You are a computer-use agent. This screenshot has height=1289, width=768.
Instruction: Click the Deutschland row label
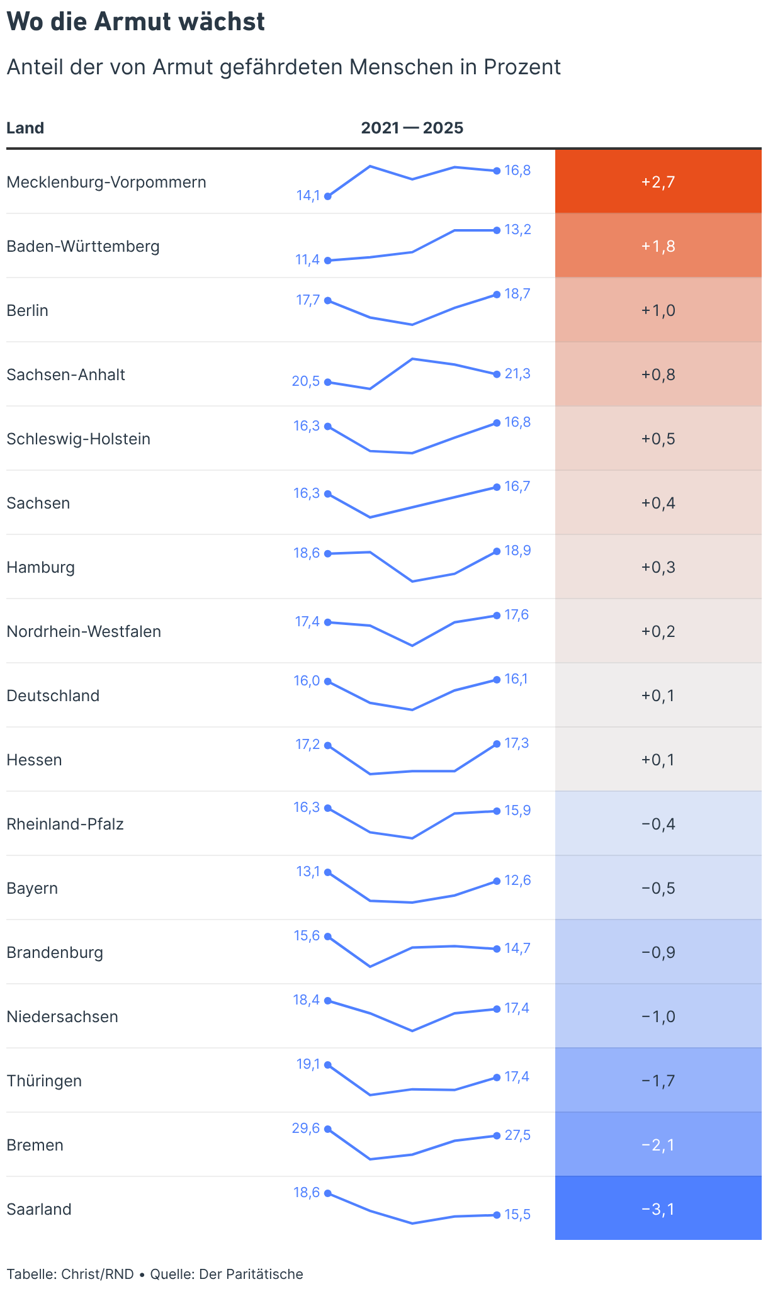point(53,695)
